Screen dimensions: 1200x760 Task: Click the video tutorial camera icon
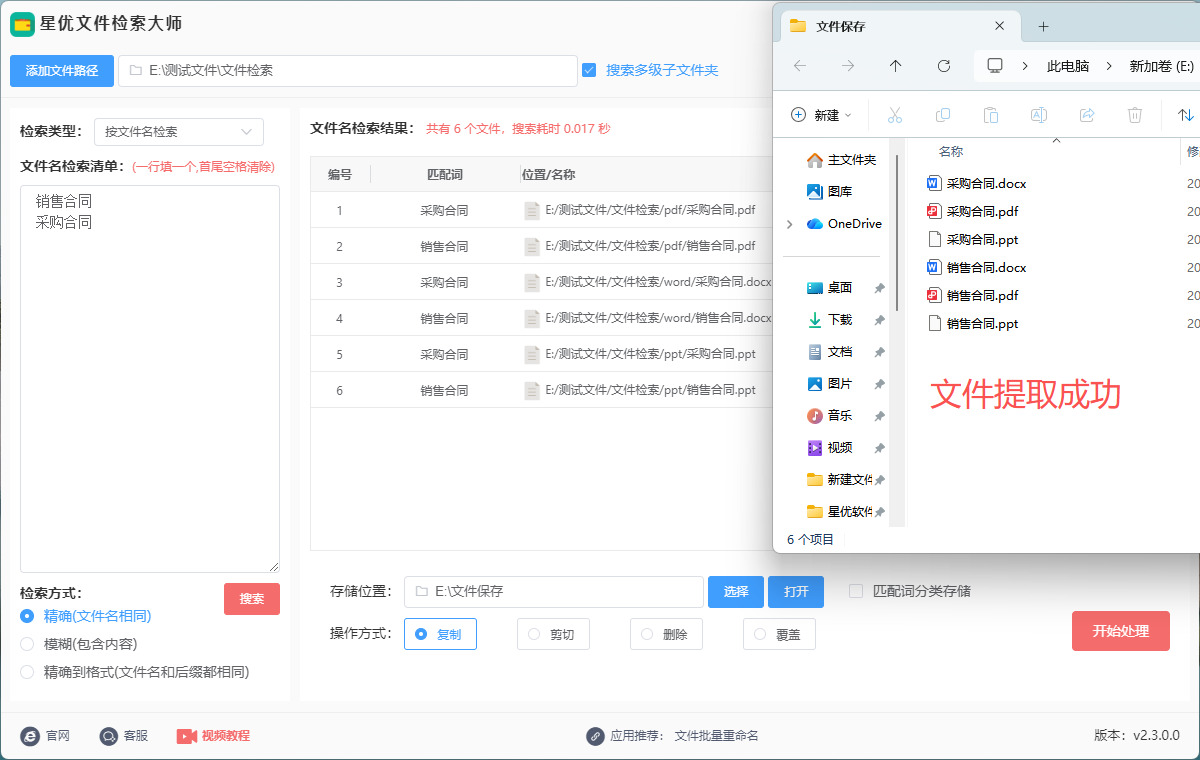pos(187,736)
